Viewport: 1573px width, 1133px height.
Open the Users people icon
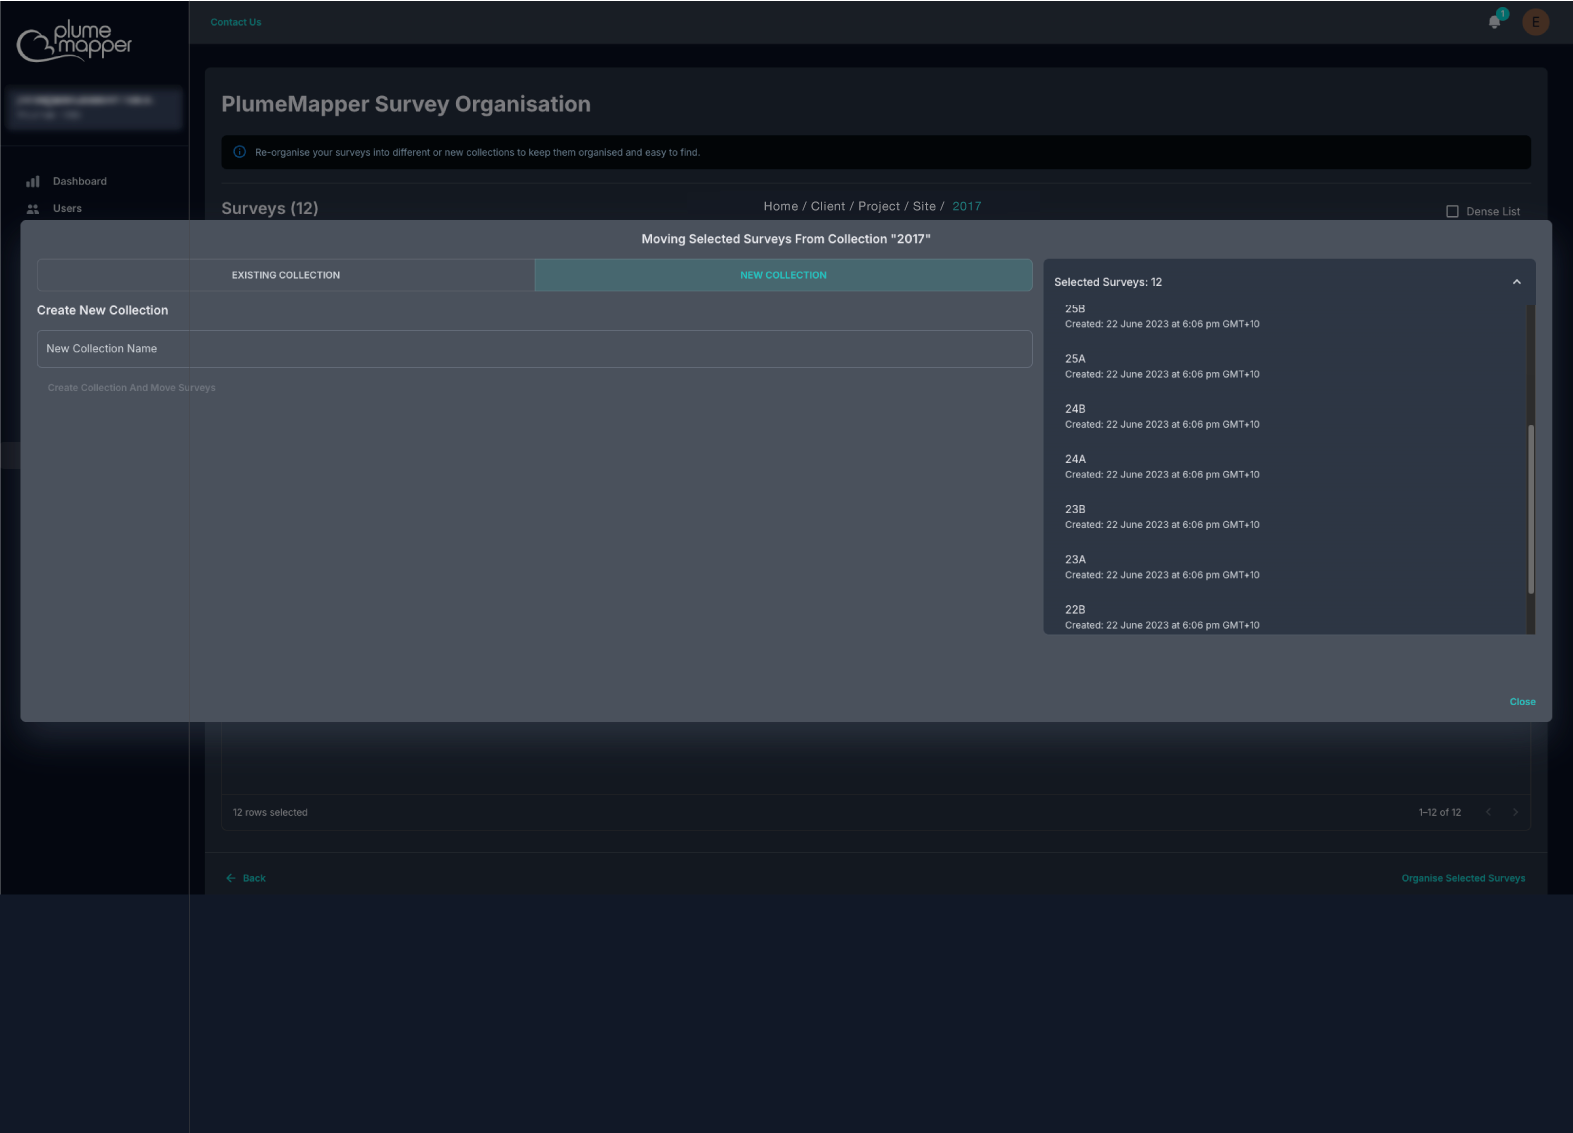33,209
